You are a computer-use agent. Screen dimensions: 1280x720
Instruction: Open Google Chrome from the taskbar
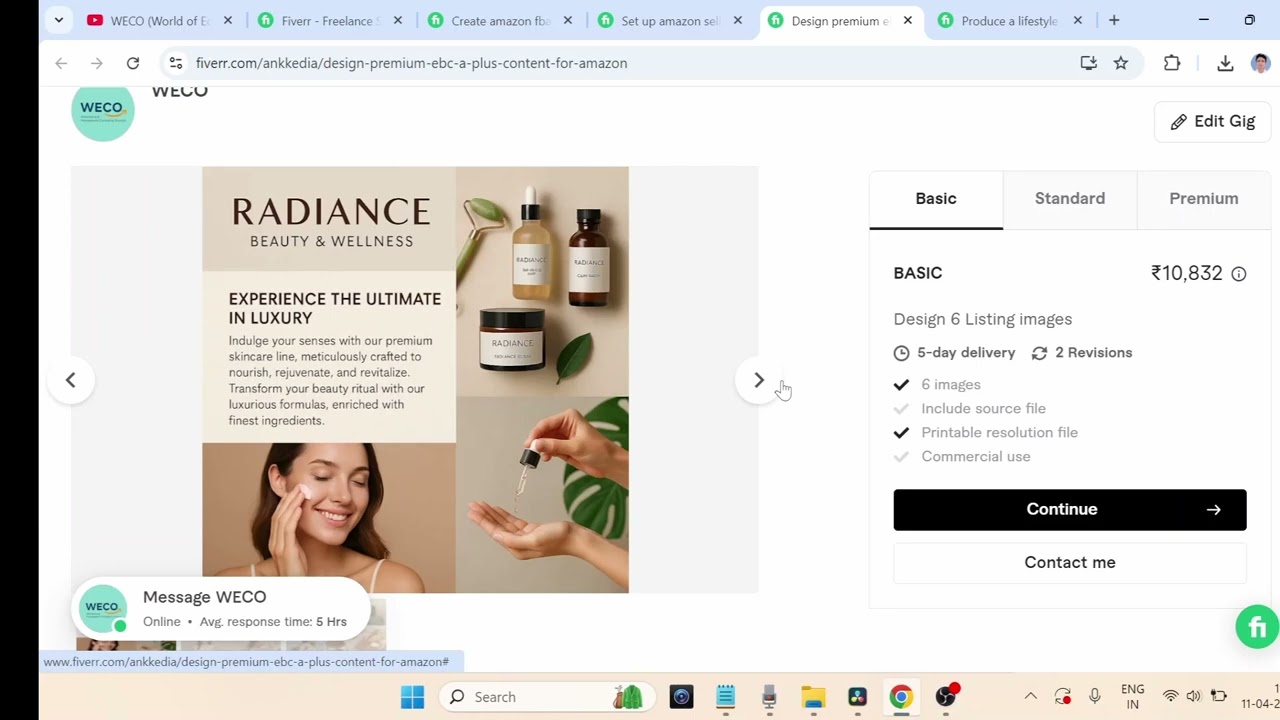[x=901, y=697]
